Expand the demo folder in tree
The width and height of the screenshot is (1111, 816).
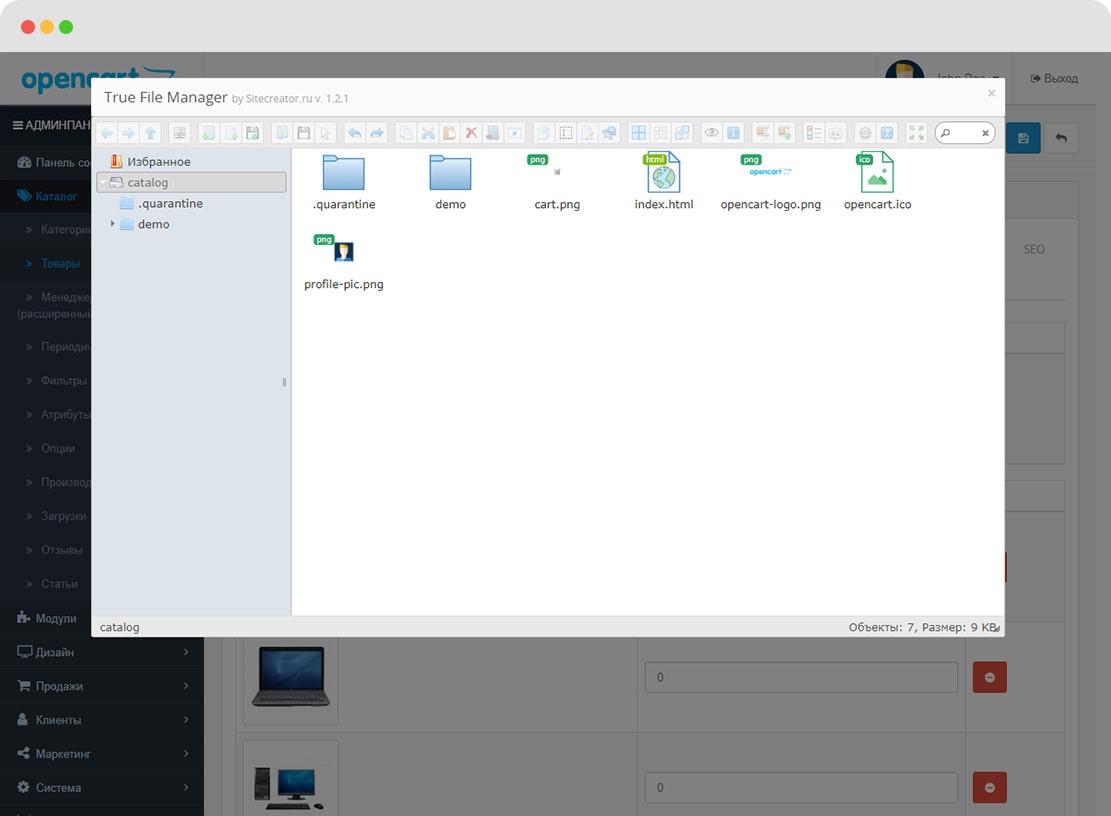(112, 224)
